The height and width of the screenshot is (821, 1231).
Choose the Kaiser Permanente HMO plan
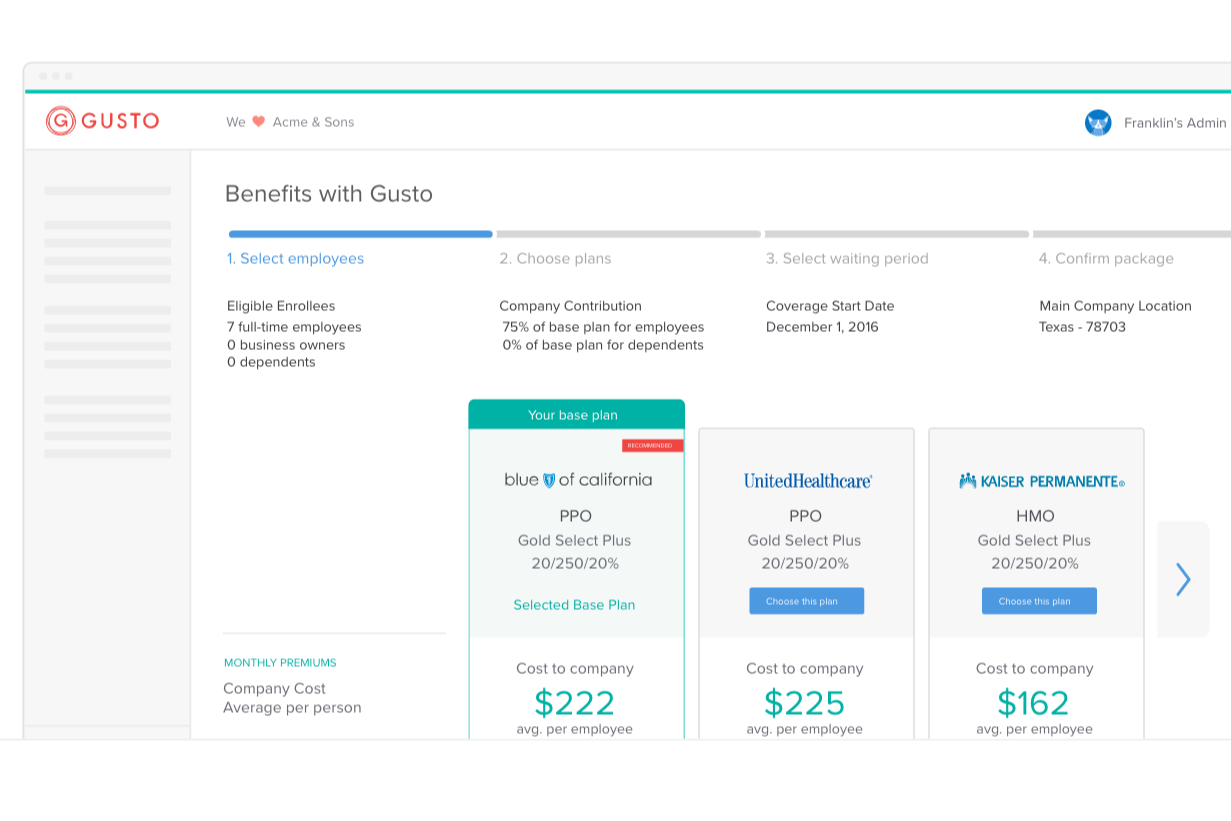[1039, 601]
